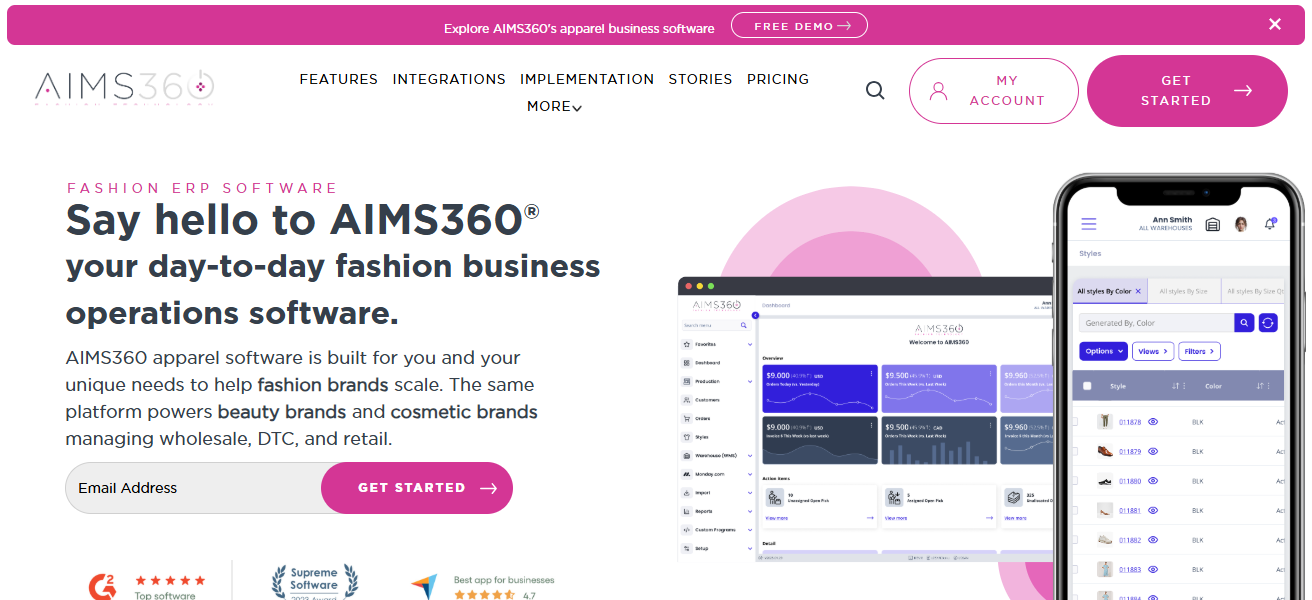Click the blue search button next to Generated By

[1244, 323]
